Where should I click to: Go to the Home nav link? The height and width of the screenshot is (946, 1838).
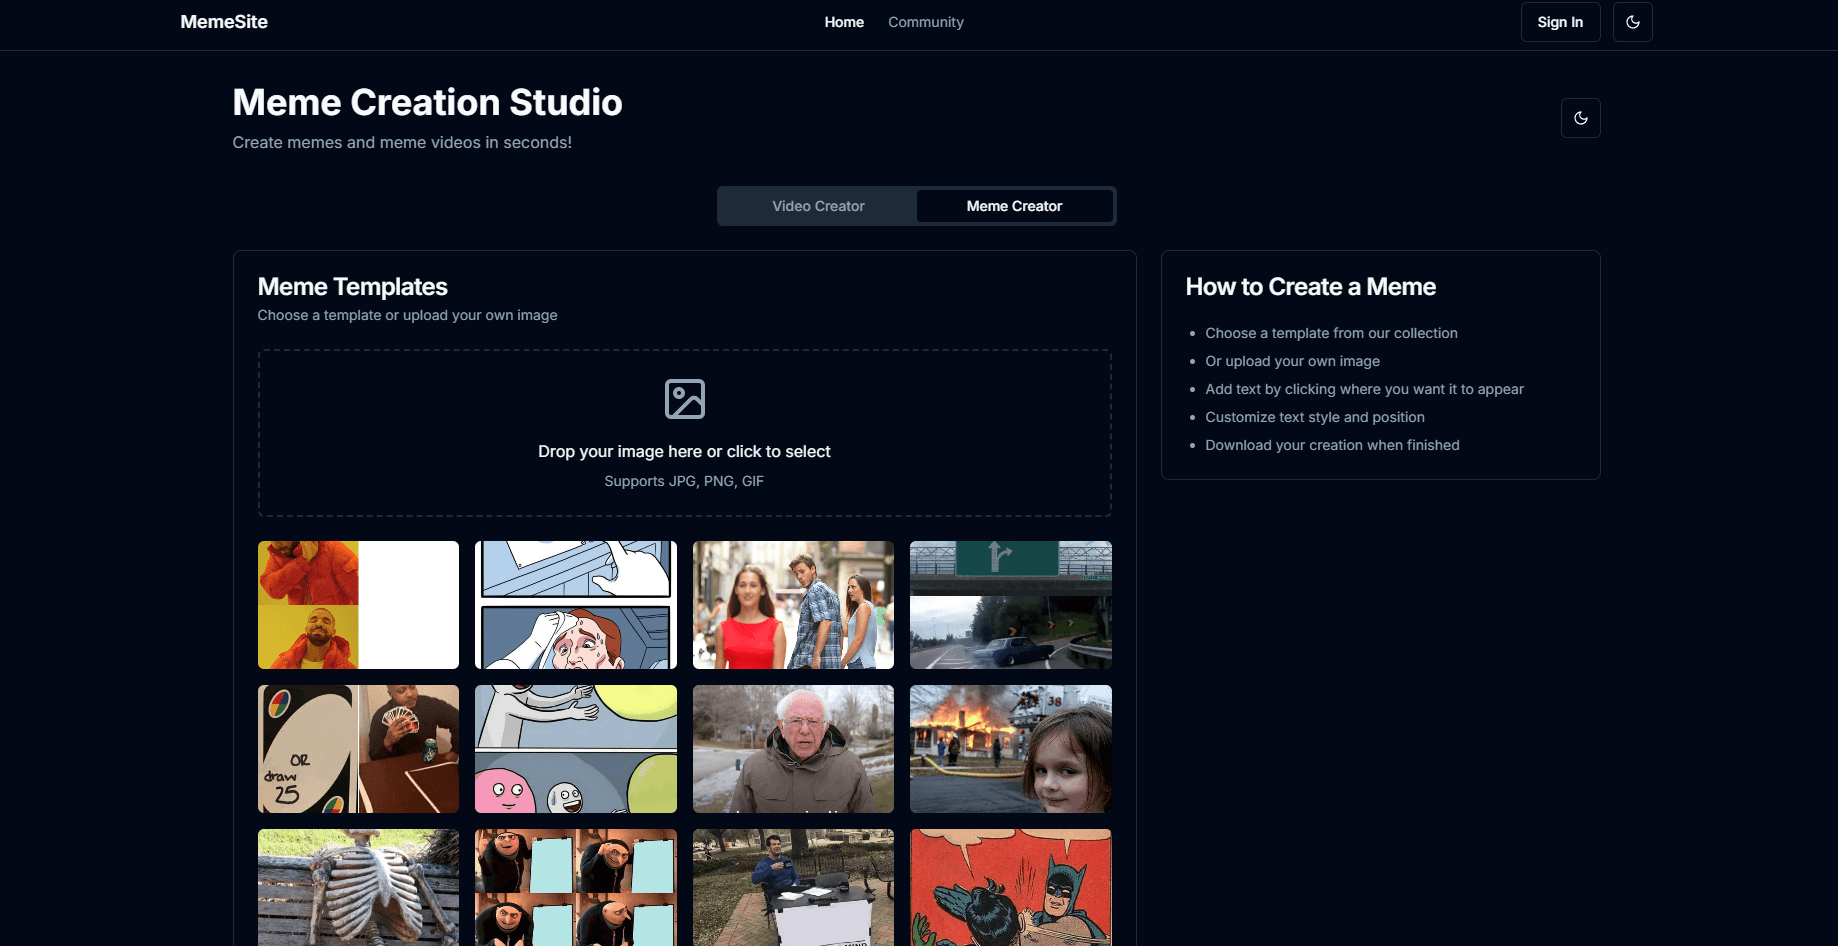click(843, 22)
